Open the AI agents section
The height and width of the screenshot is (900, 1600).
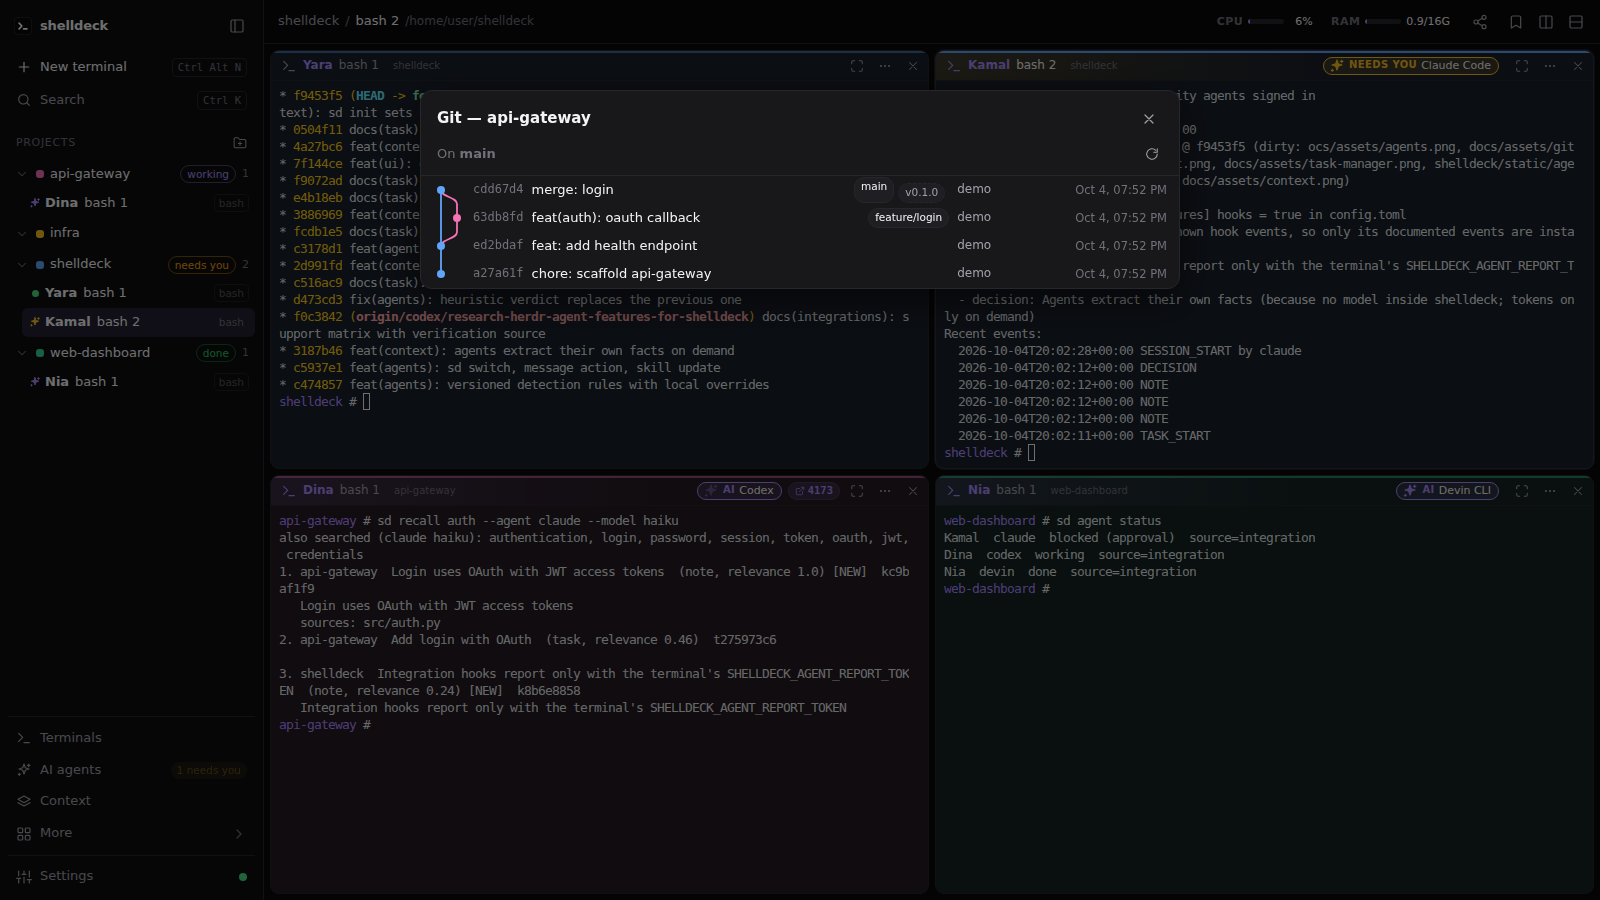tap(131, 770)
